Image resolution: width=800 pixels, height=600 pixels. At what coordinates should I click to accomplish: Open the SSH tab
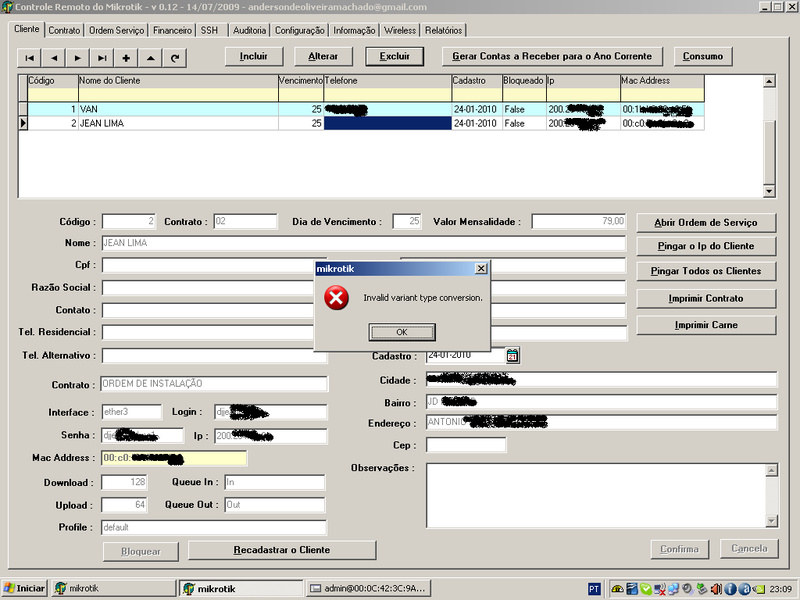click(x=210, y=31)
